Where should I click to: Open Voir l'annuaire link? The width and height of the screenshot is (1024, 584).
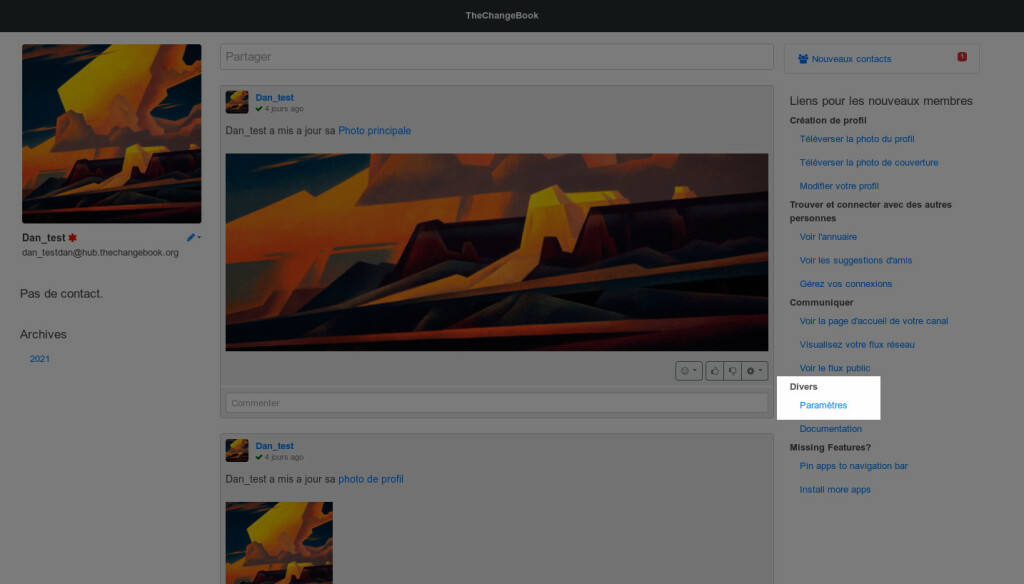click(828, 236)
